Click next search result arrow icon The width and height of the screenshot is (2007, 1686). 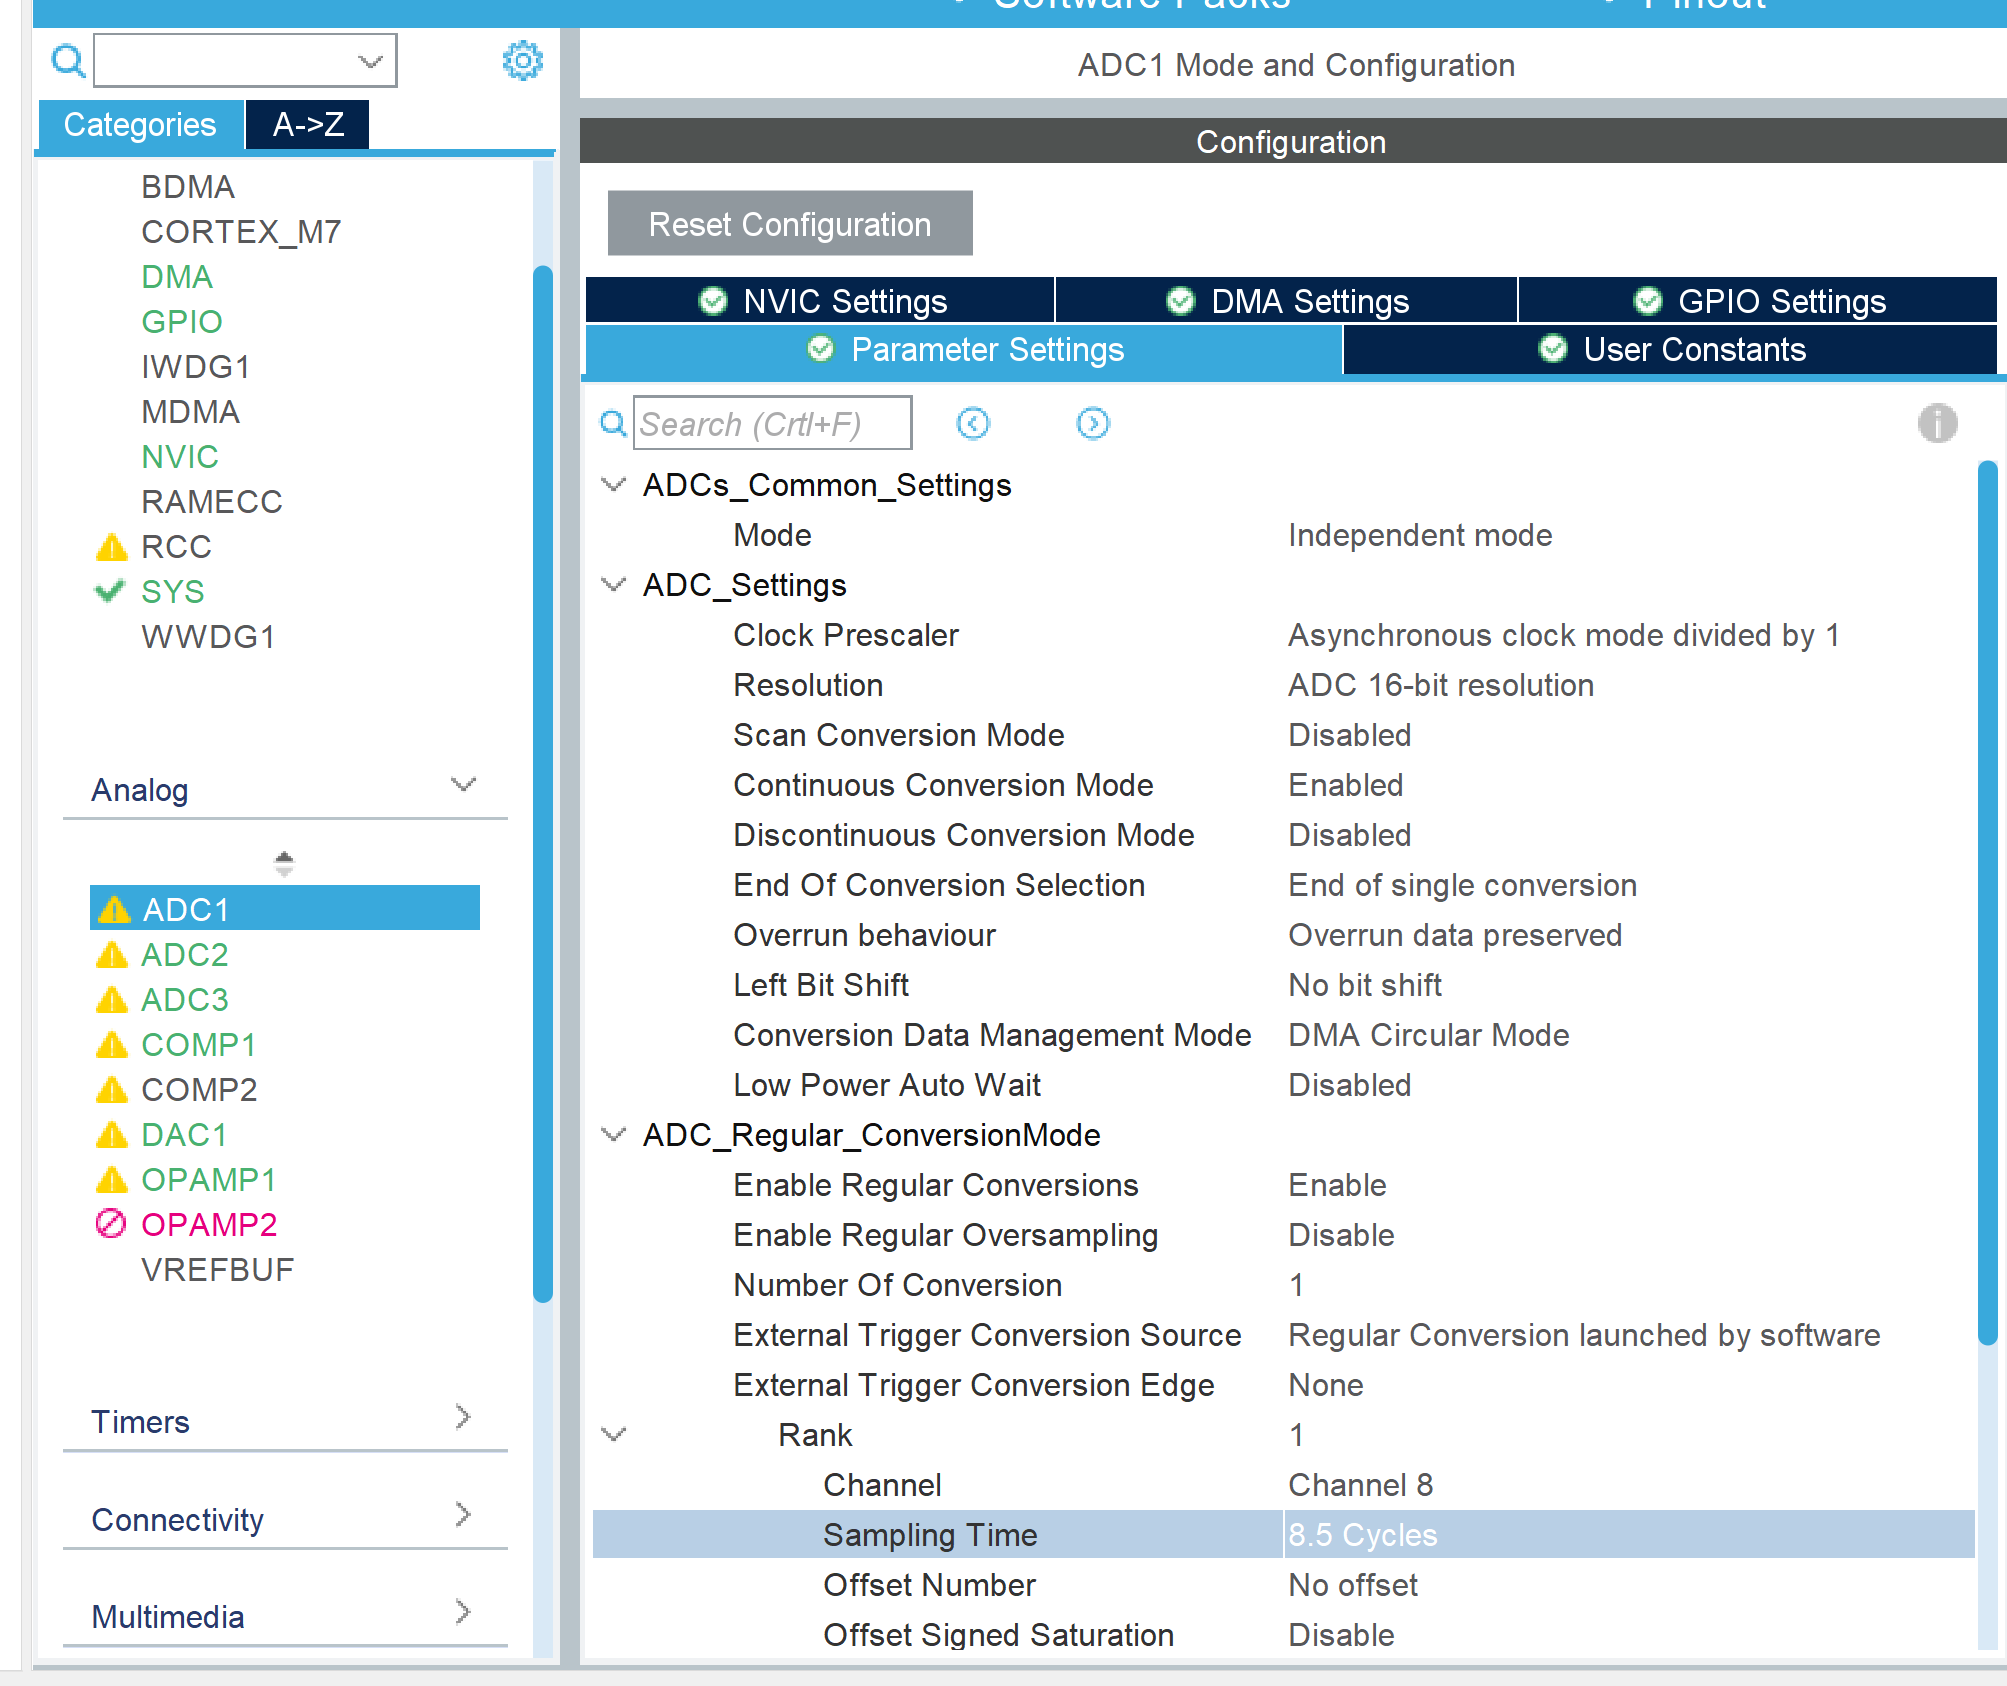1092,423
